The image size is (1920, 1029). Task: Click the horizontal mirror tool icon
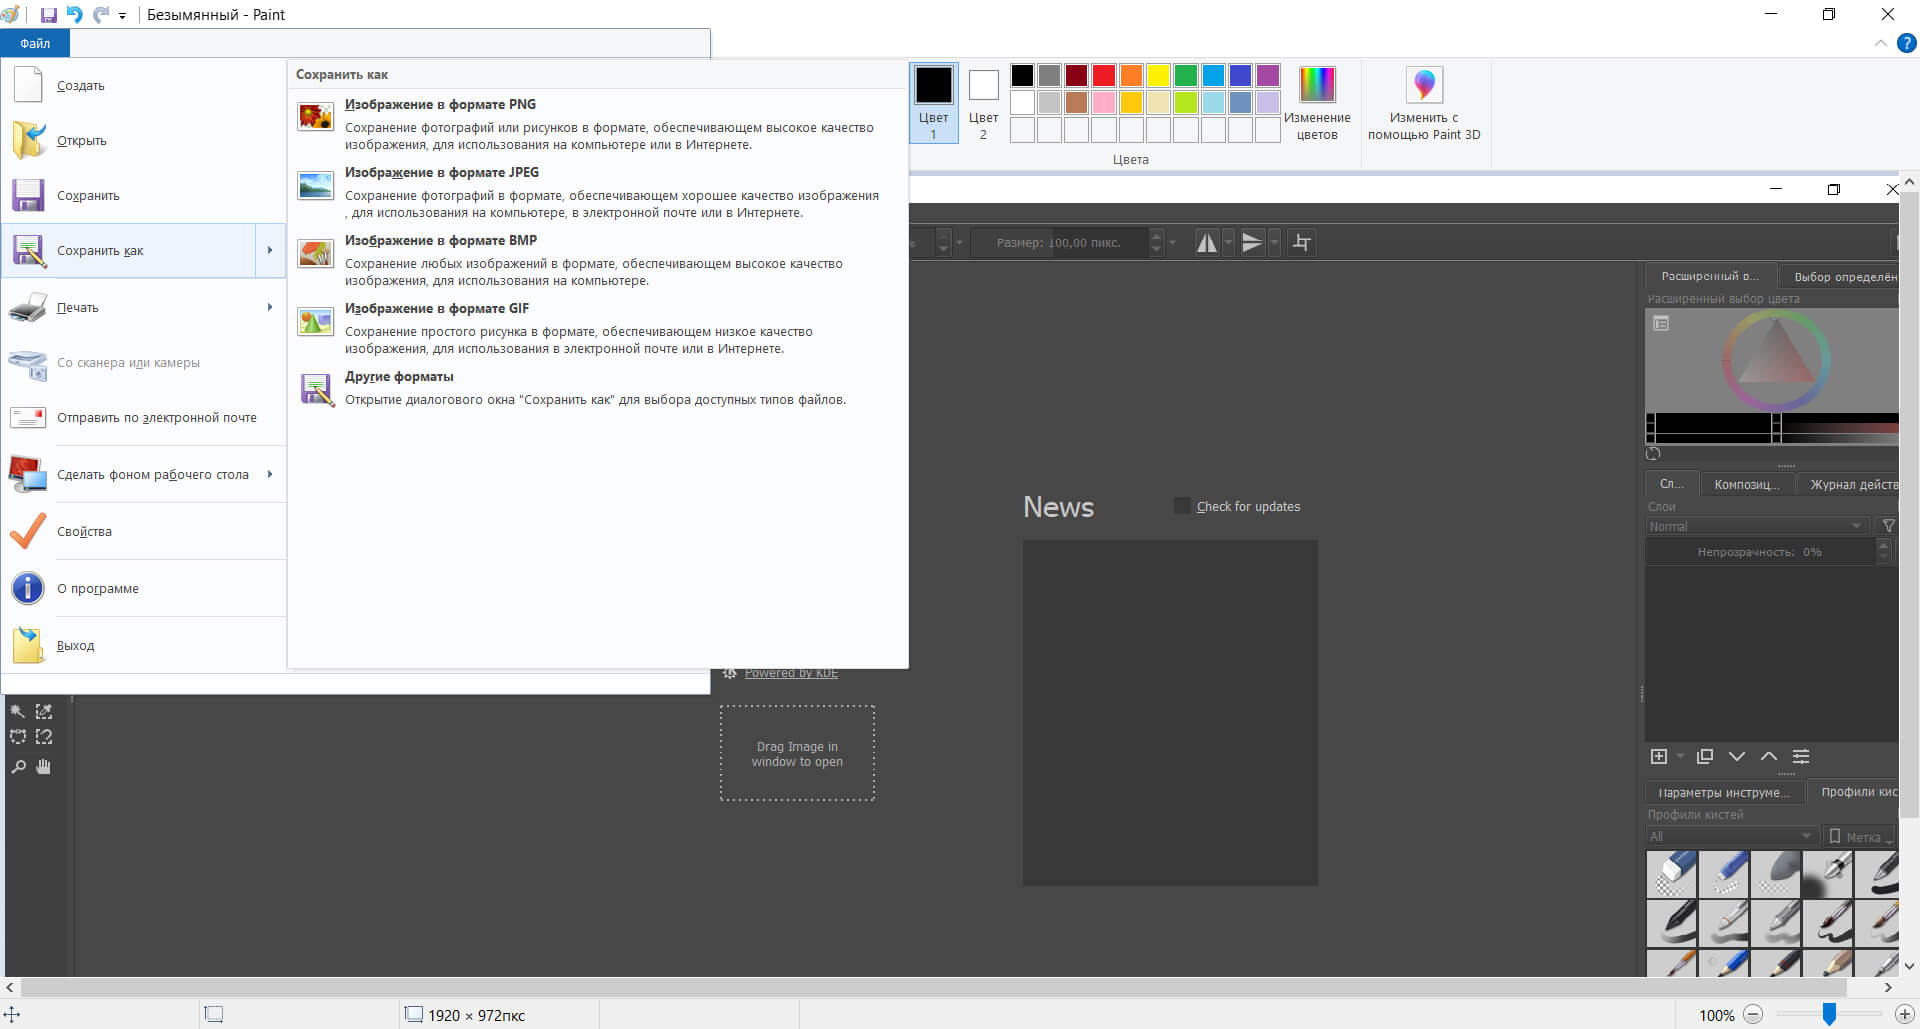pyautogui.click(x=1207, y=243)
